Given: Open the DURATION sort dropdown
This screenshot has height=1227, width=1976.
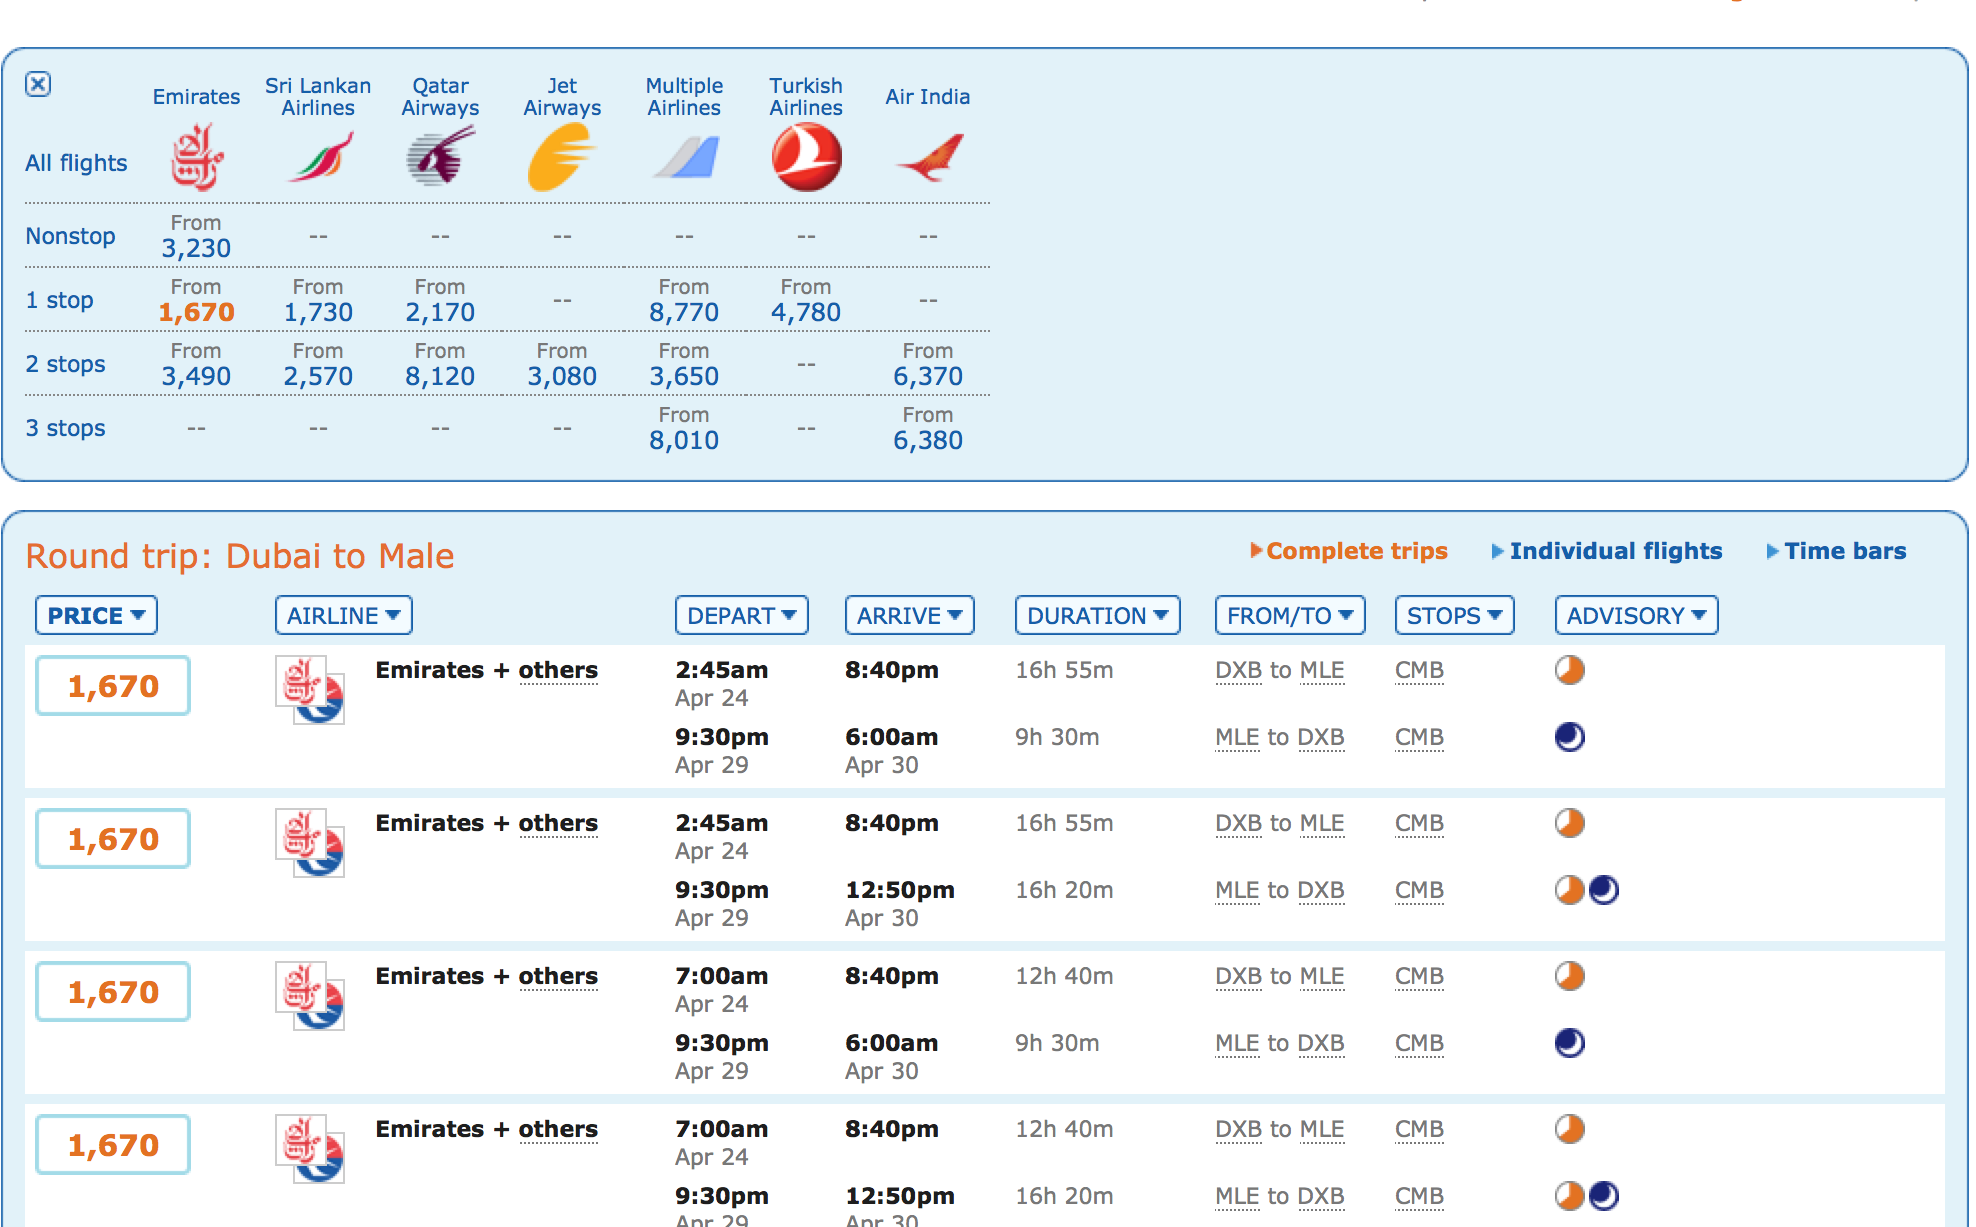Looking at the screenshot, I should click(1097, 615).
